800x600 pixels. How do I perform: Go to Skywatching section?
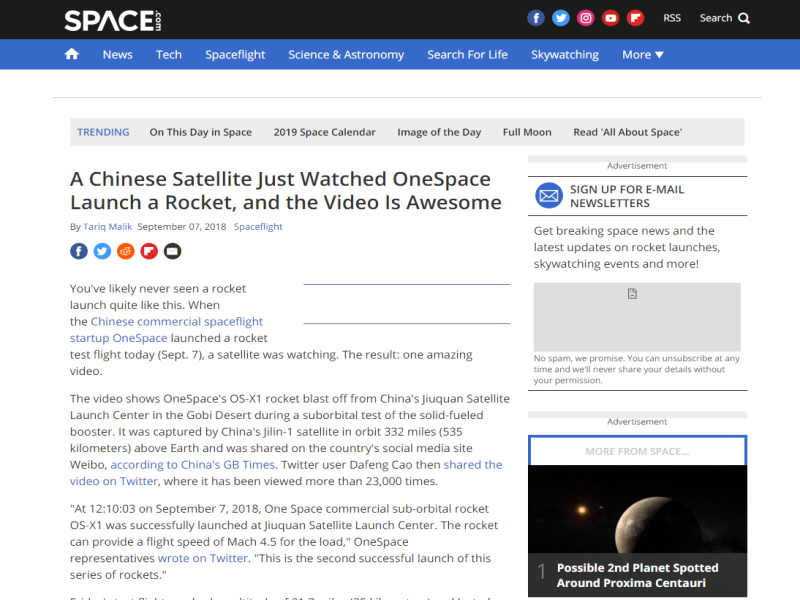[x=565, y=54]
